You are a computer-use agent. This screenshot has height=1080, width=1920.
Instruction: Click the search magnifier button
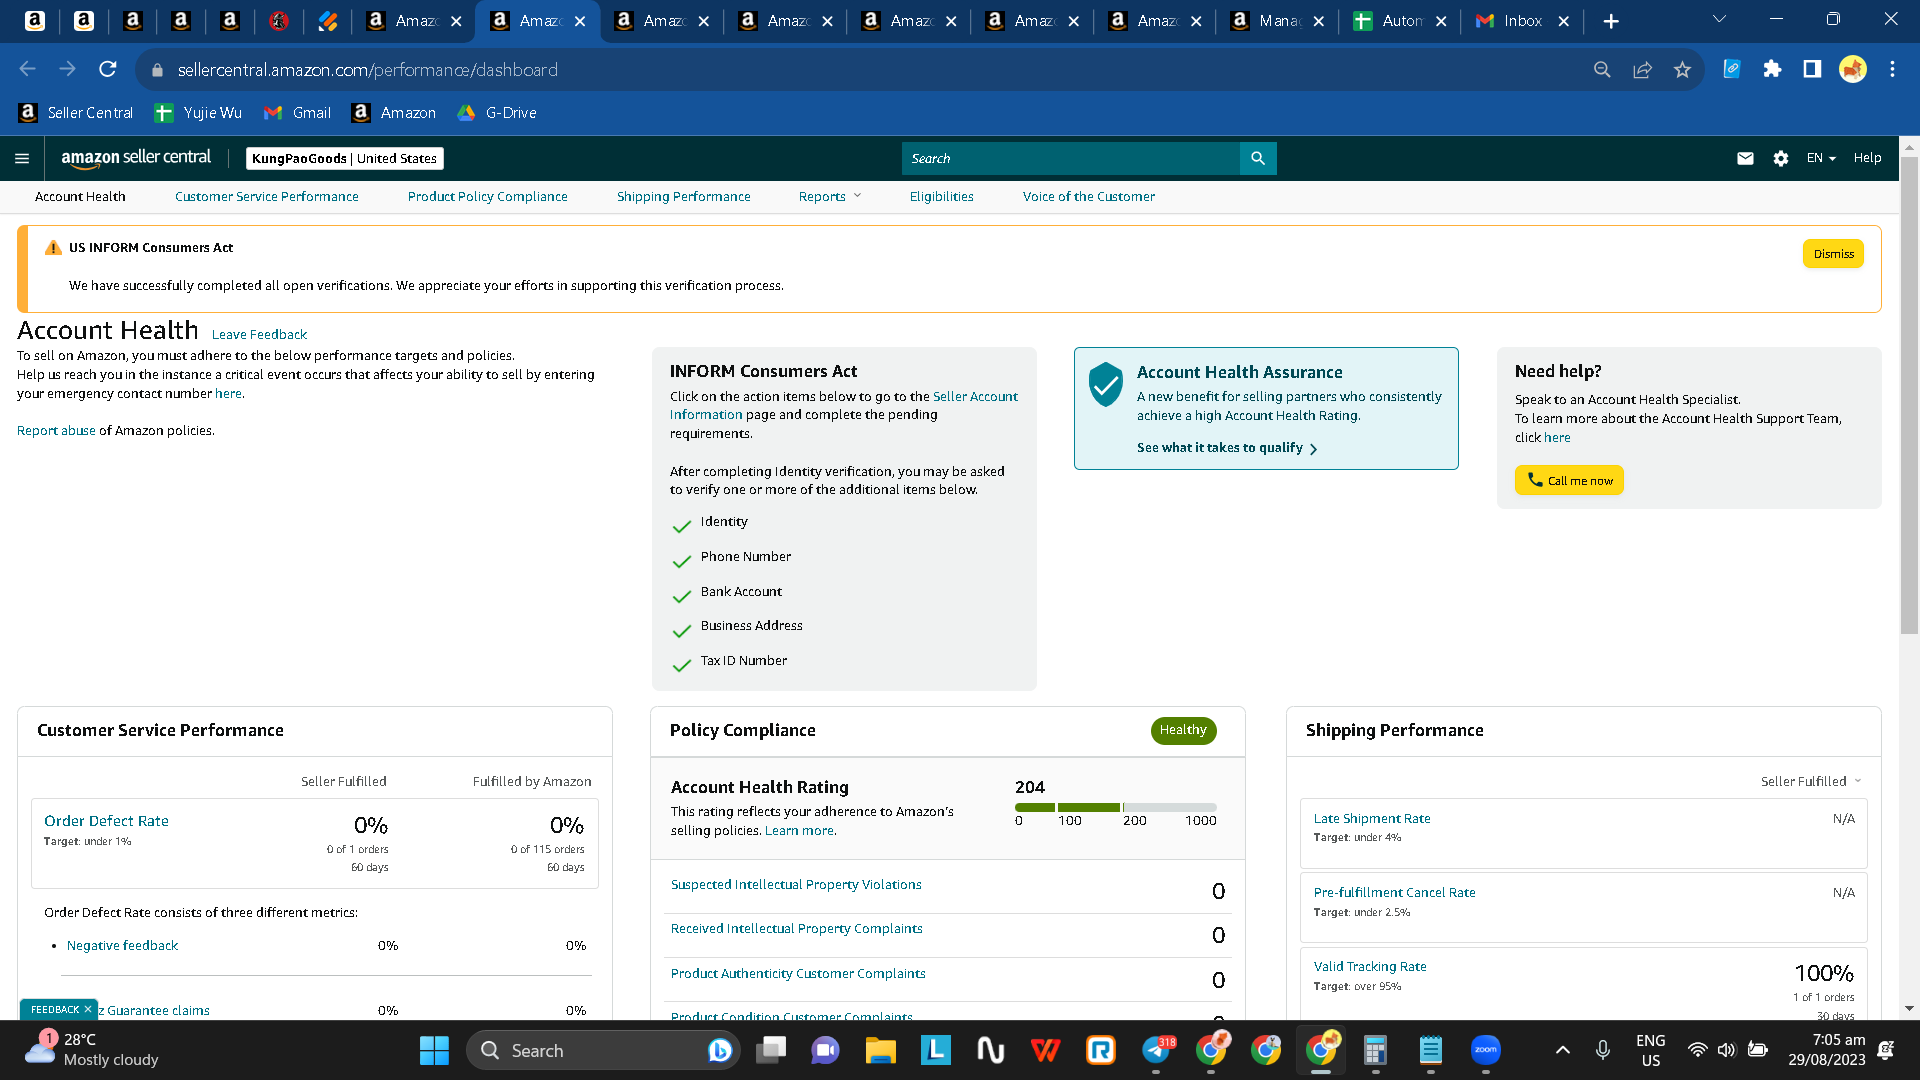pos(1258,158)
